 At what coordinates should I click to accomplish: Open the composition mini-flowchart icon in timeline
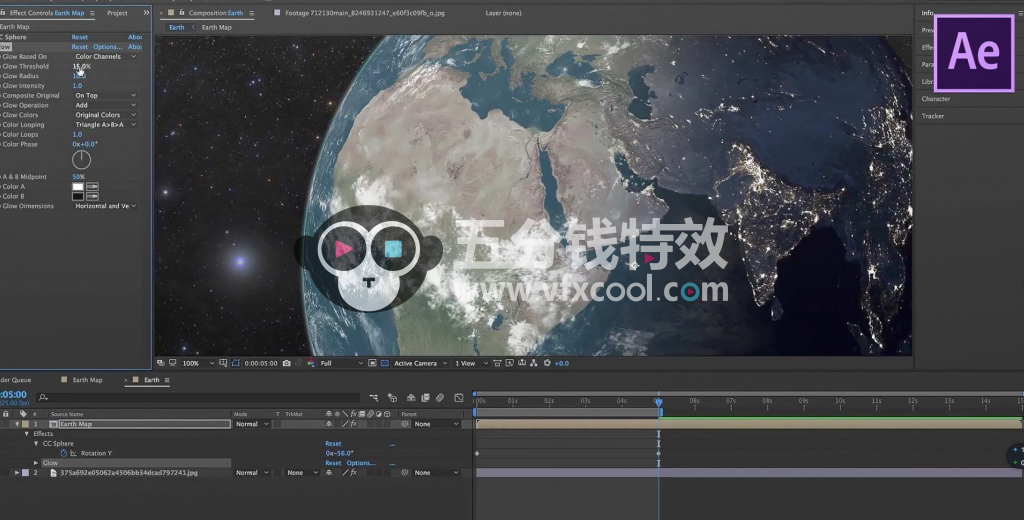[x=374, y=397]
